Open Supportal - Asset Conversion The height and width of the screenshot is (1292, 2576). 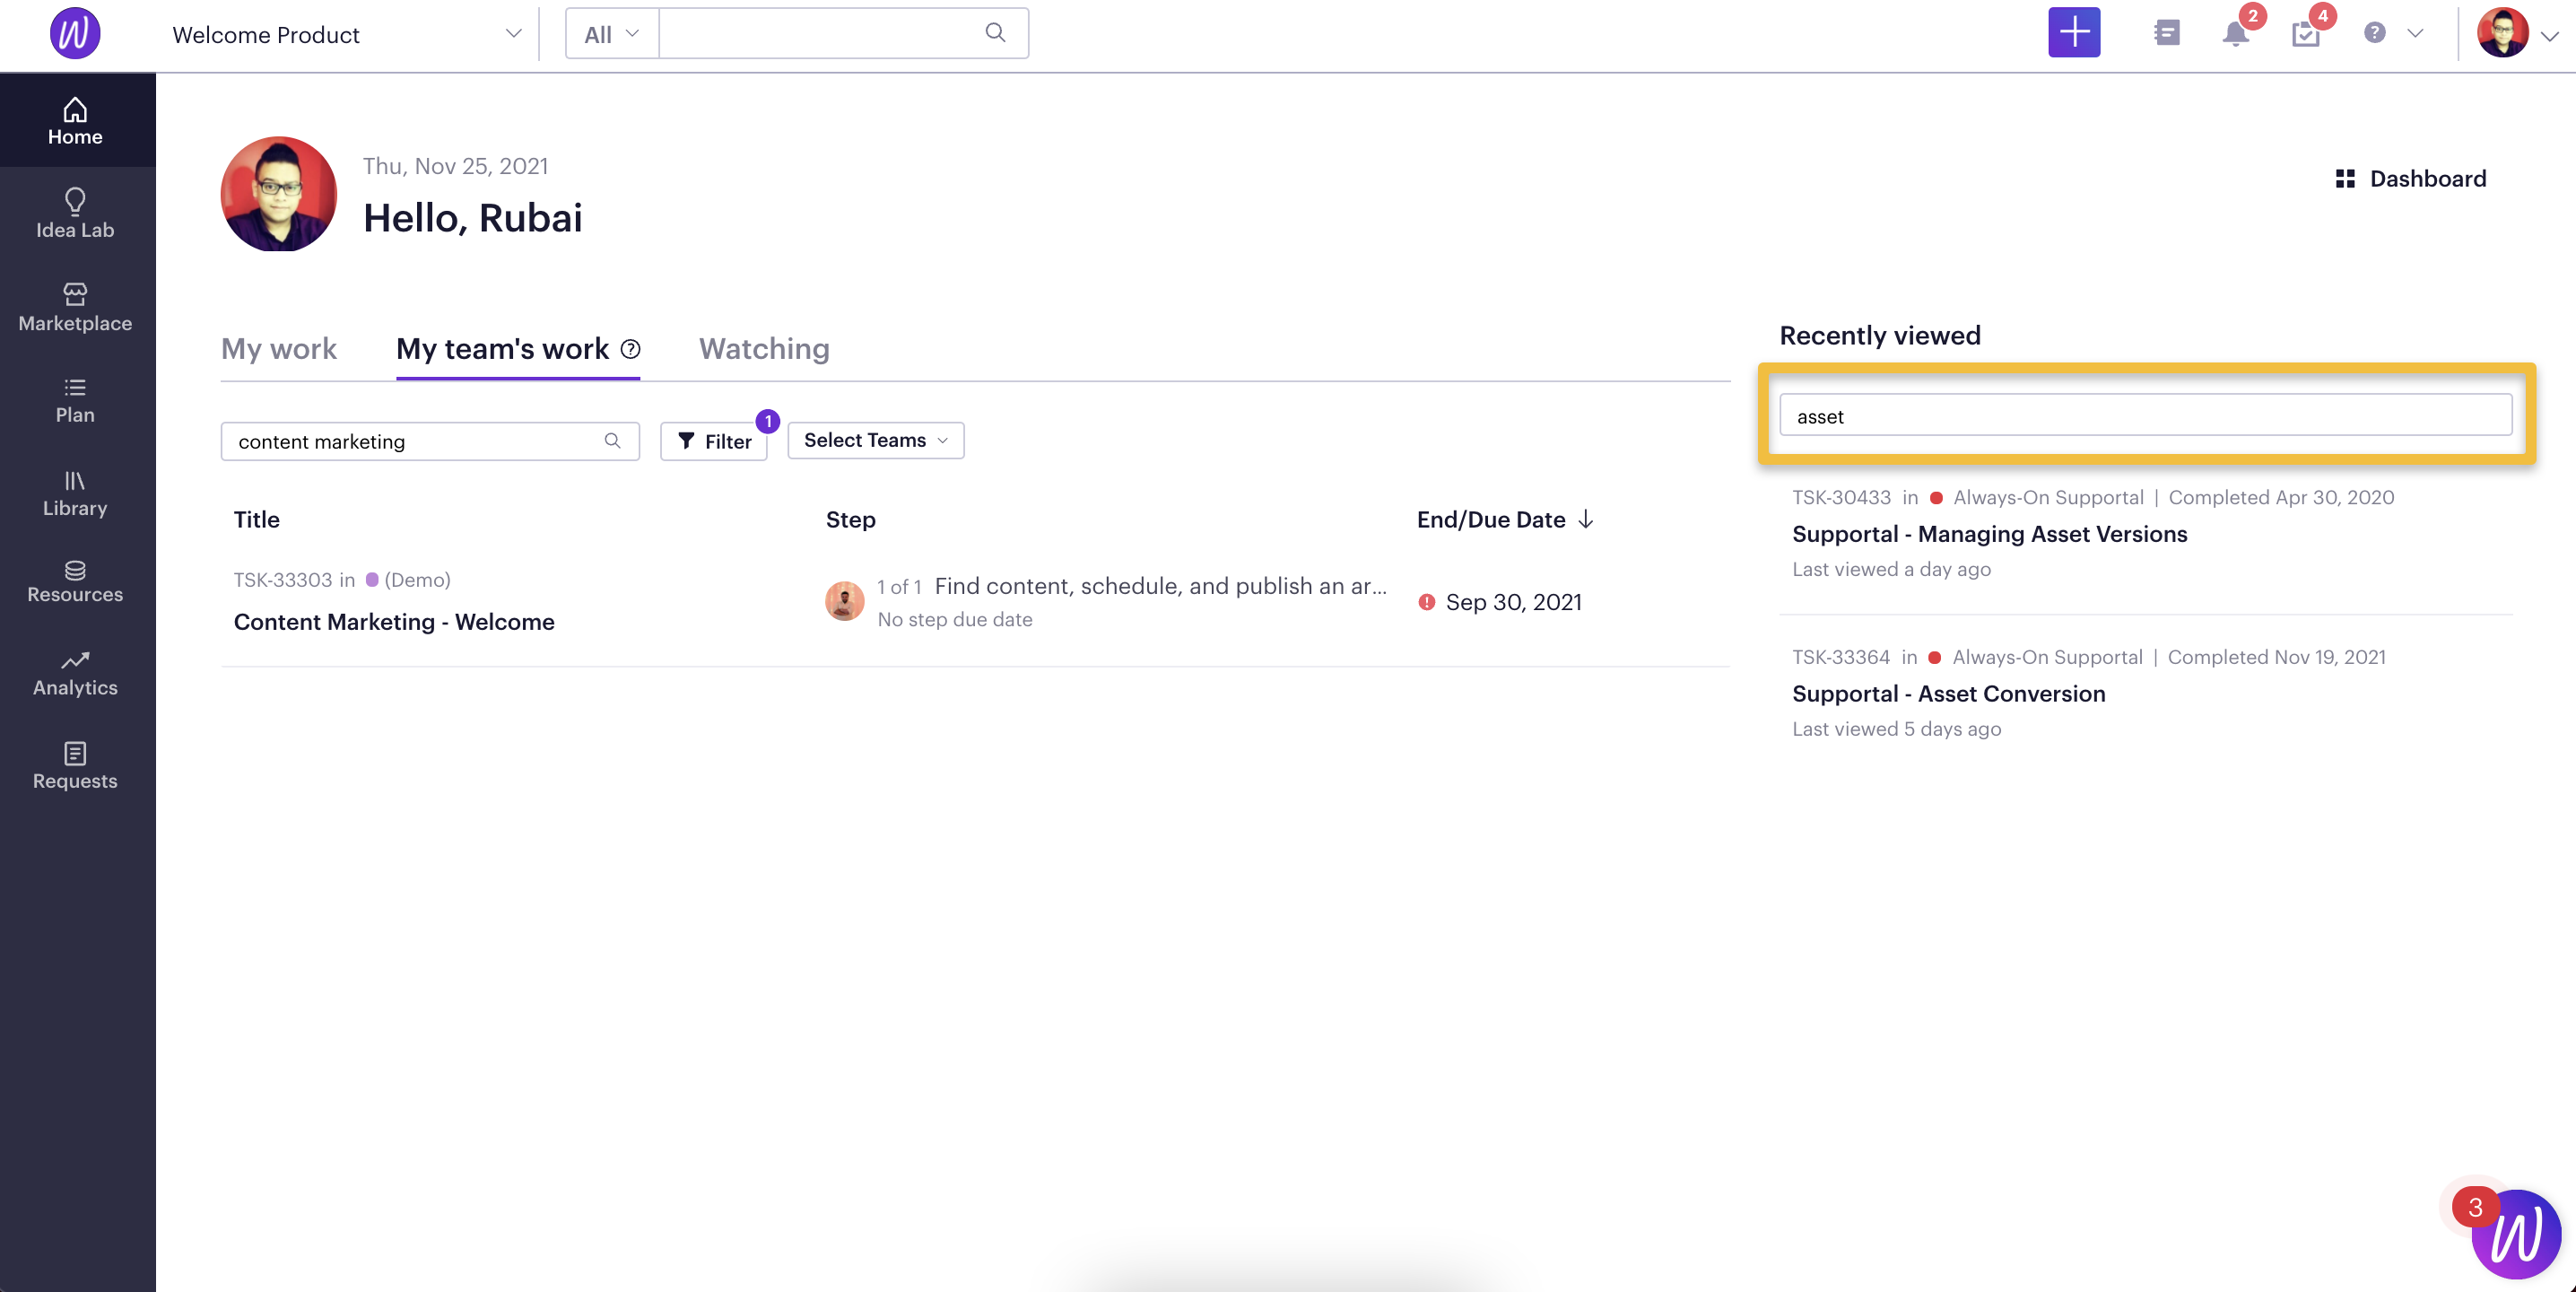1949,694
